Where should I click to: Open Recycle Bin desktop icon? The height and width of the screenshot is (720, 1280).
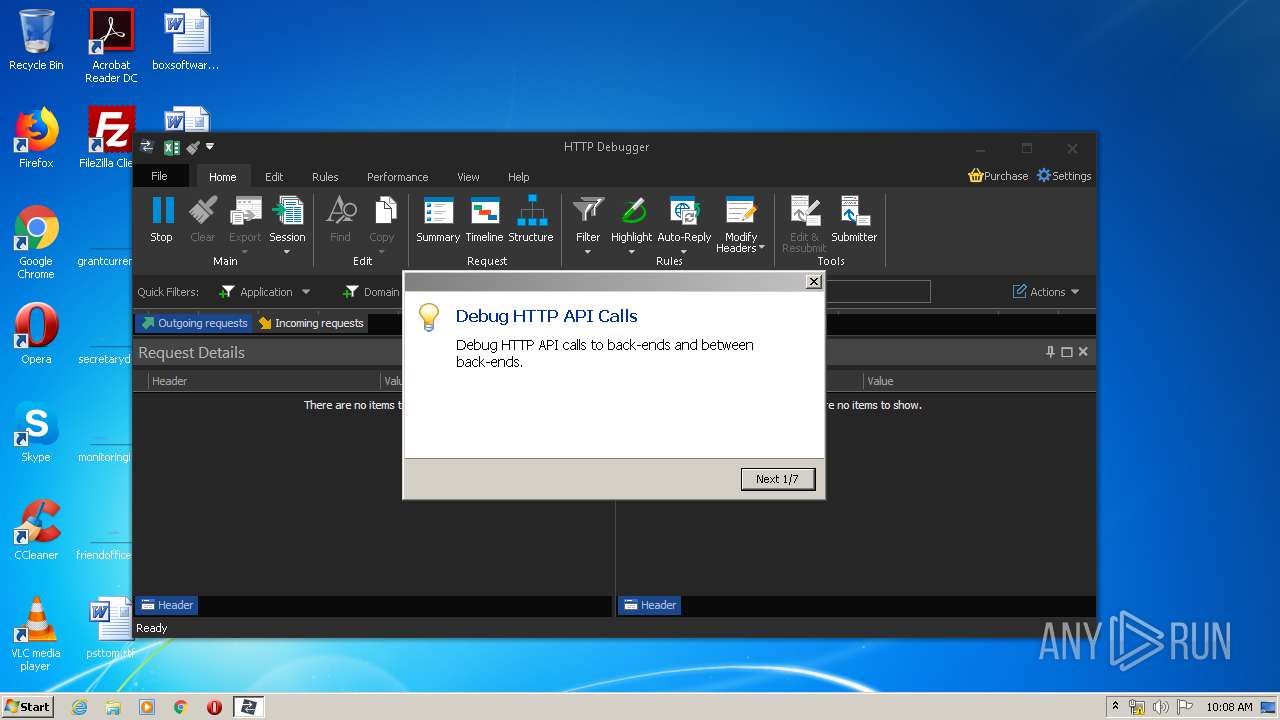click(36, 40)
